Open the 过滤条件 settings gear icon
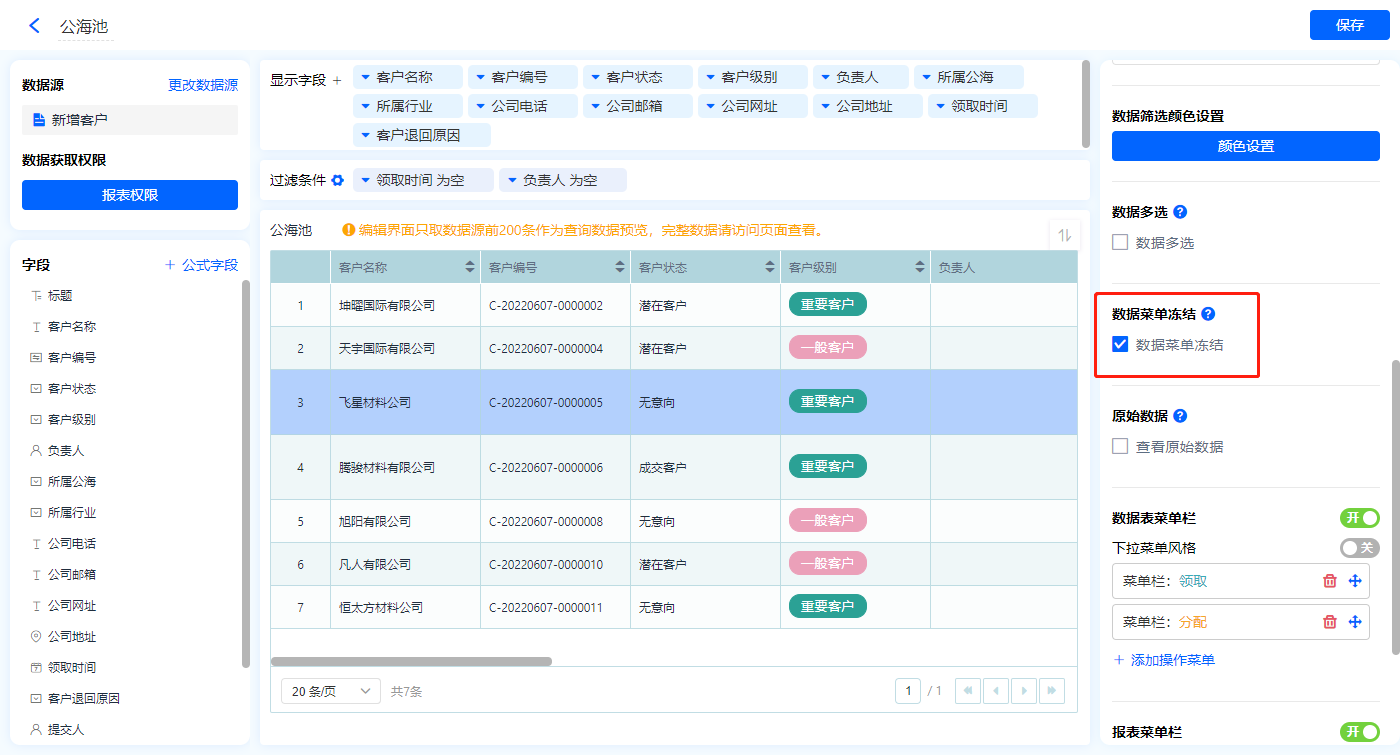 click(x=338, y=180)
